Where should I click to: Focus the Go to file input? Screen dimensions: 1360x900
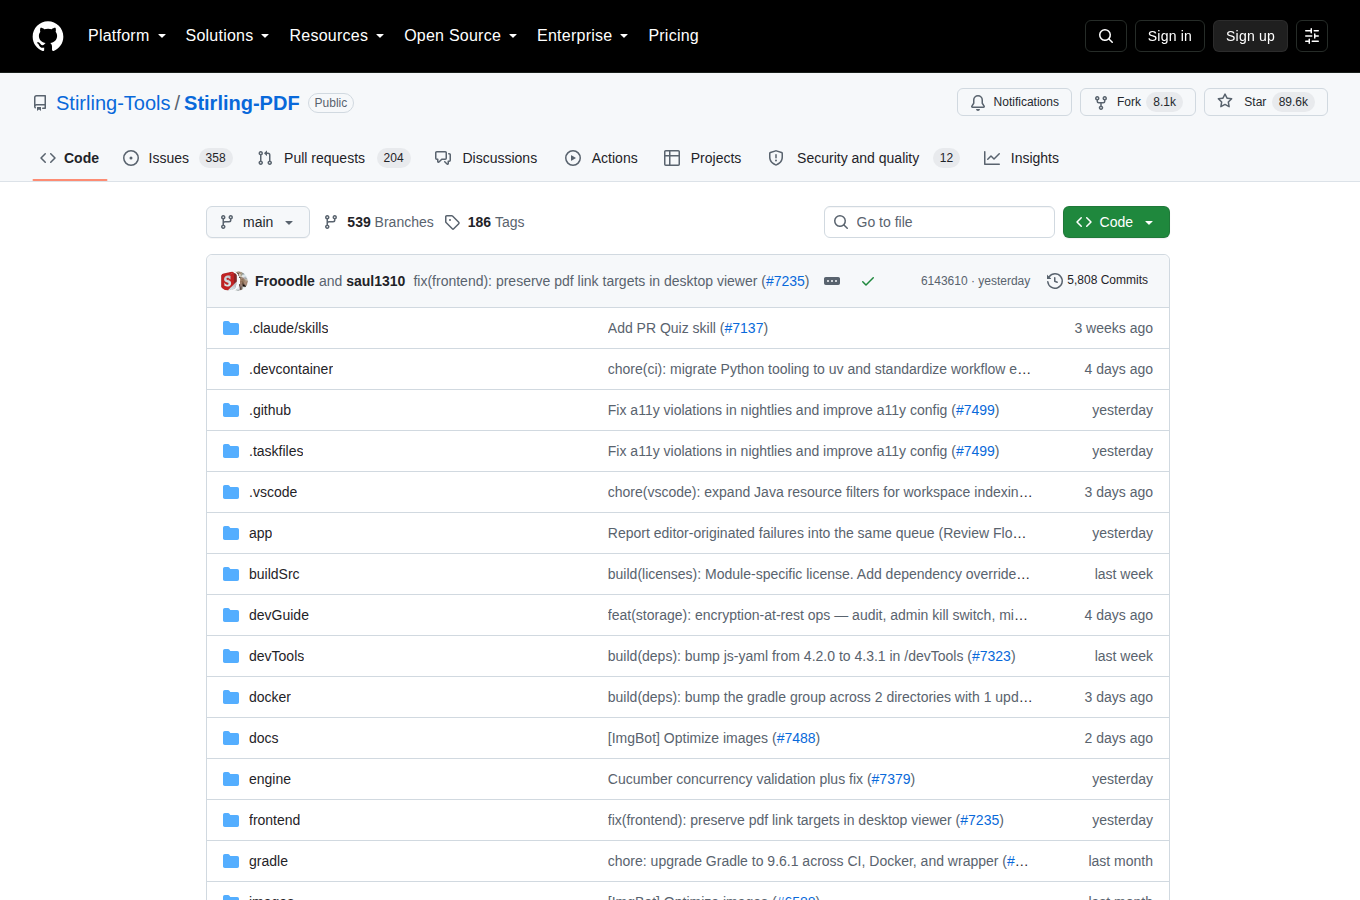(x=939, y=222)
